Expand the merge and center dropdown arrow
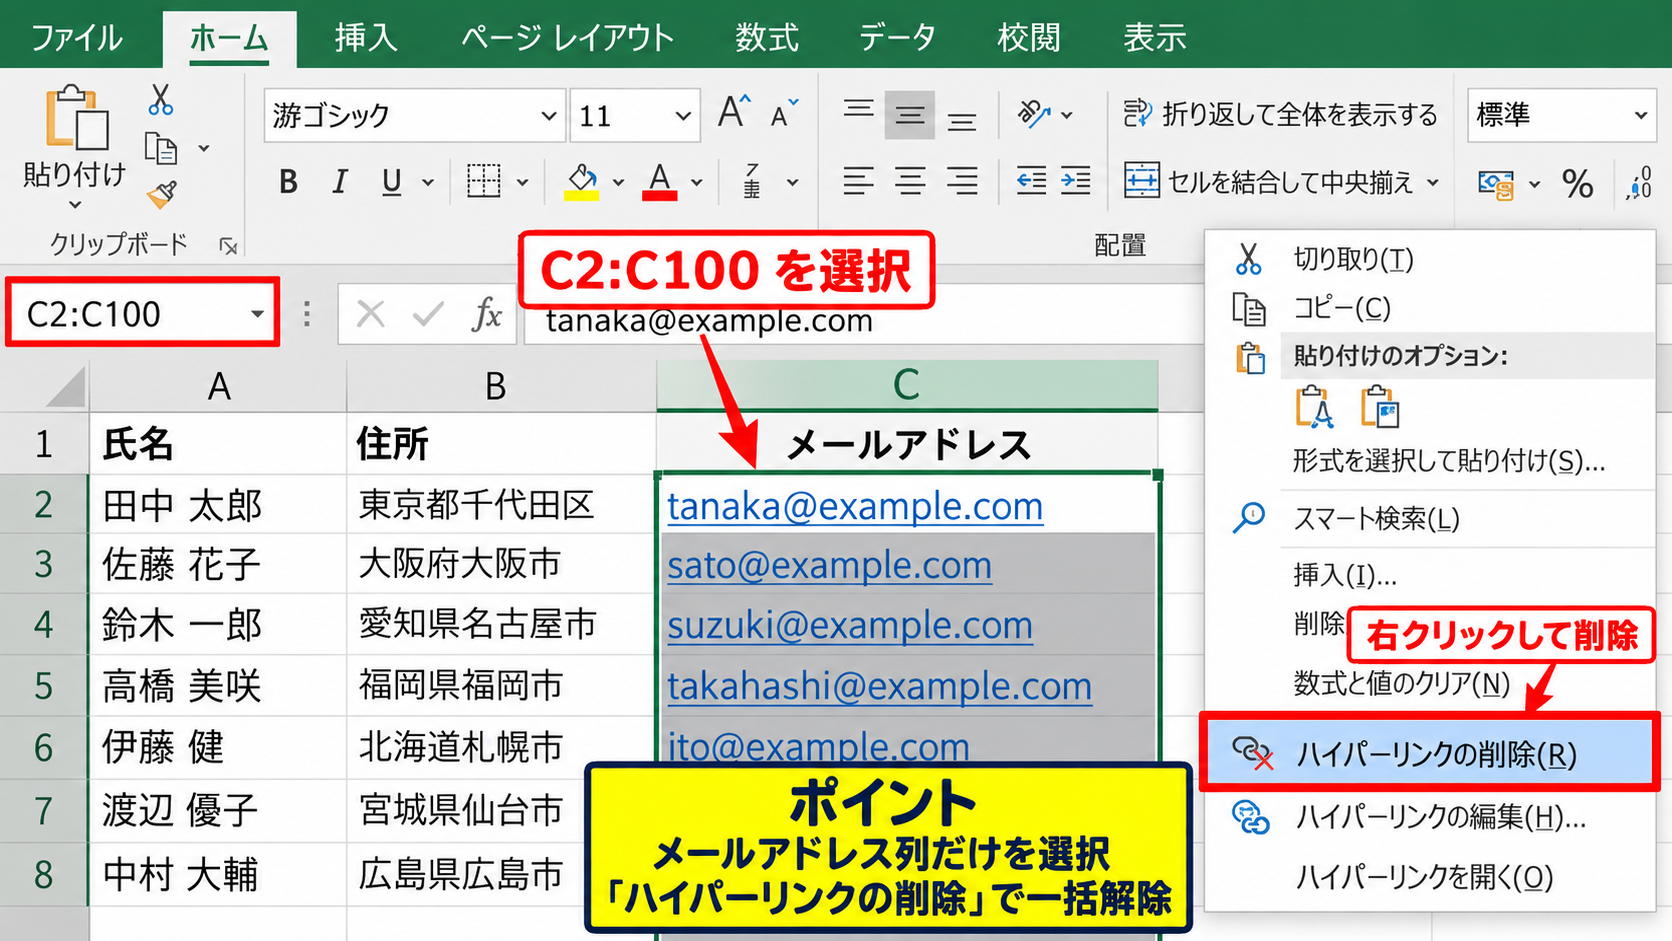This screenshot has width=1672, height=941. [1433, 182]
